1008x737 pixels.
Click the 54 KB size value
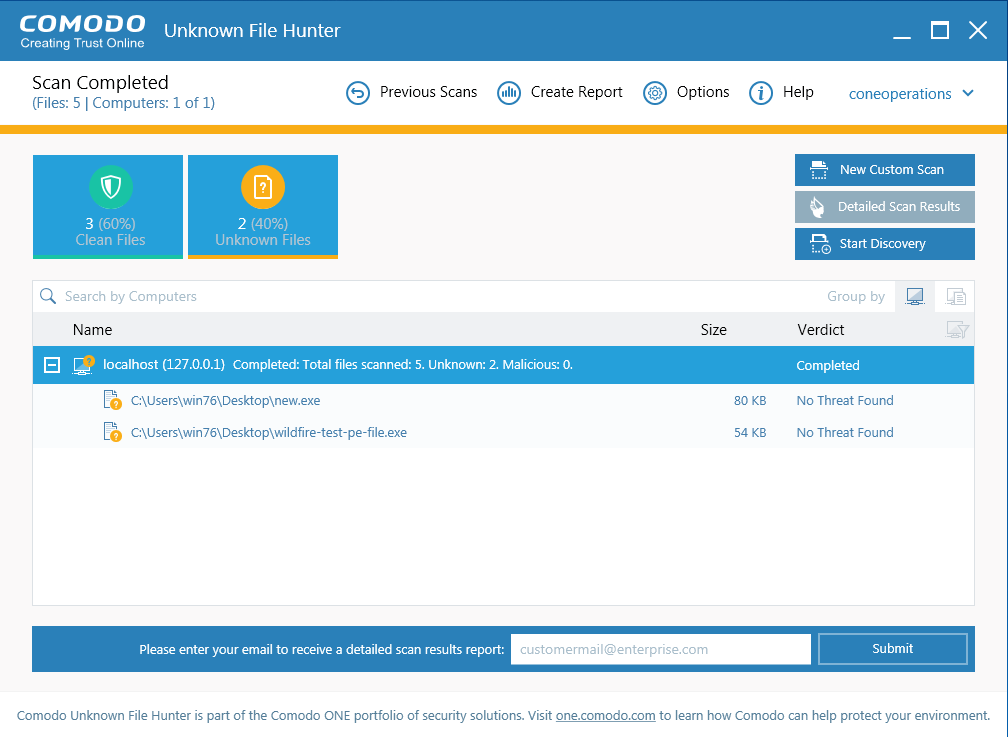(x=750, y=432)
